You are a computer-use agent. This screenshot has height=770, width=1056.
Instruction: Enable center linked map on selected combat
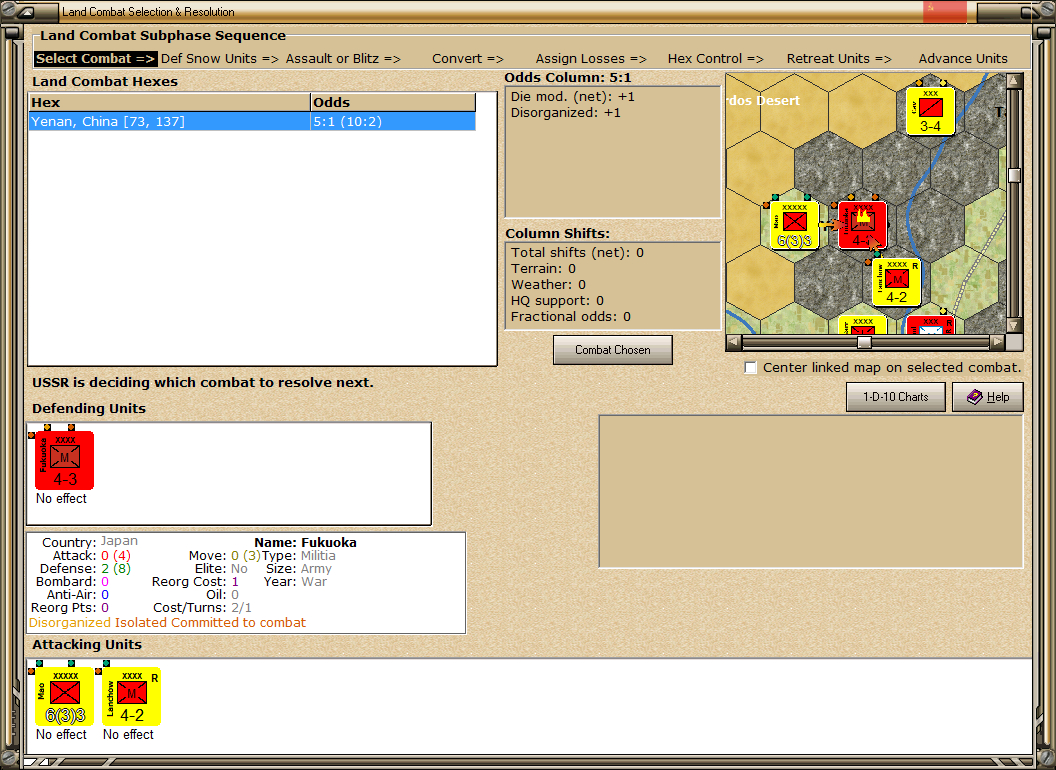pyautogui.click(x=751, y=368)
